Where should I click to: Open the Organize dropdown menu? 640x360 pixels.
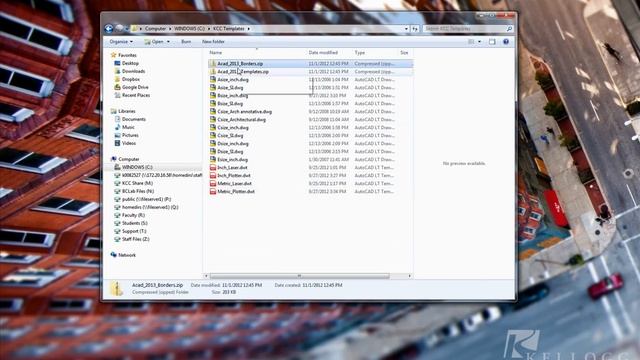pyautogui.click(x=121, y=42)
